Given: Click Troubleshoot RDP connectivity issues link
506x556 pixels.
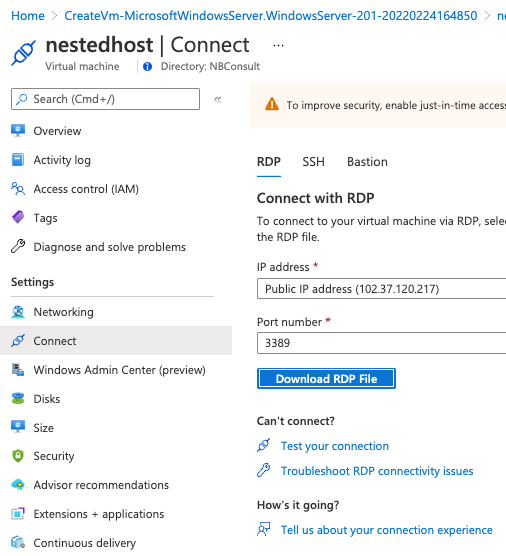Looking at the screenshot, I should [x=377, y=471].
